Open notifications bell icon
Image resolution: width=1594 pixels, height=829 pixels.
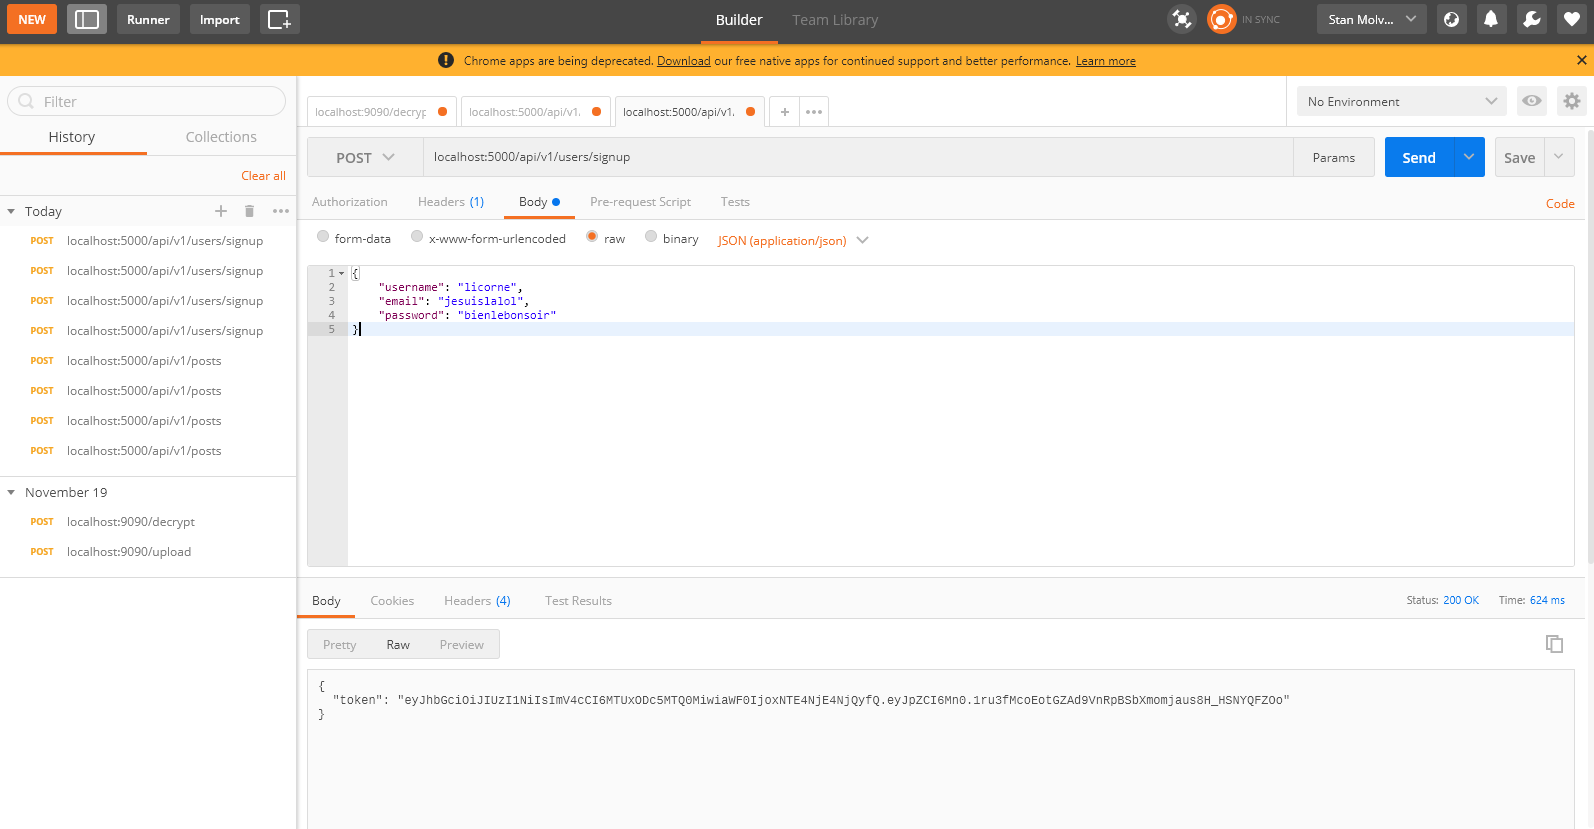coord(1491,19)
